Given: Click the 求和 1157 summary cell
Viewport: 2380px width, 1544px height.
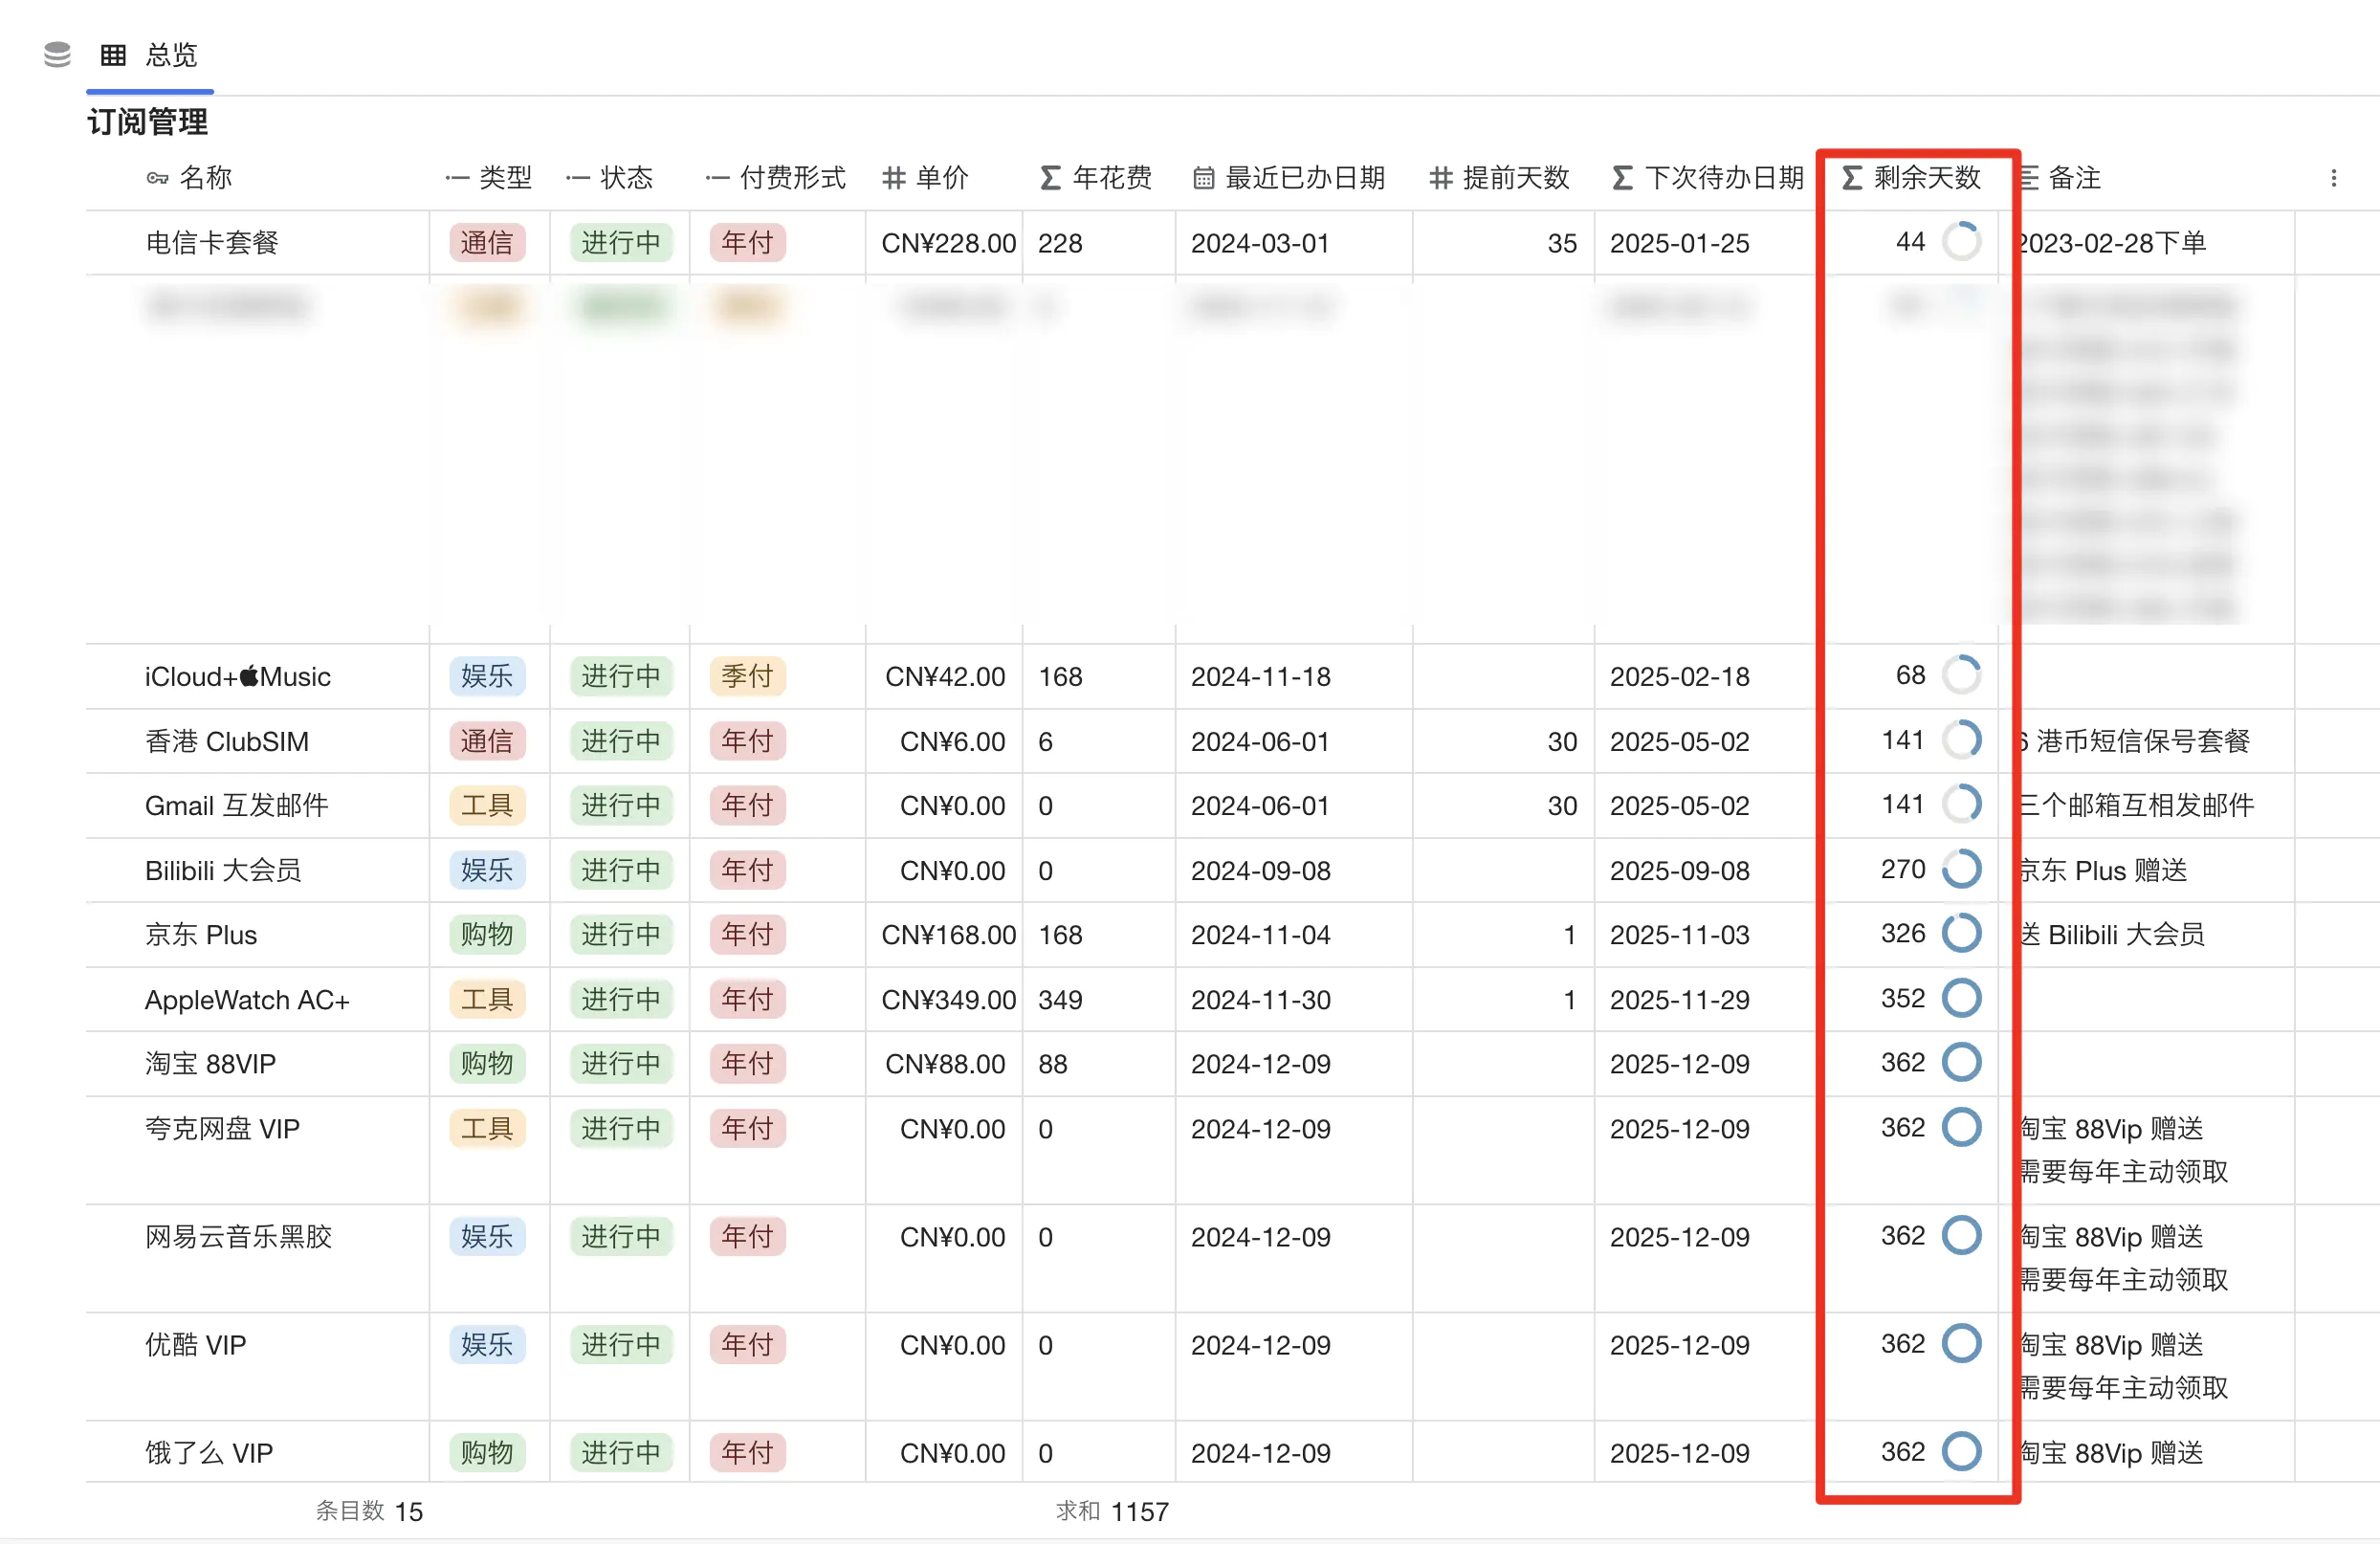Looking at the screenshot, I should coord(1112,1511).
